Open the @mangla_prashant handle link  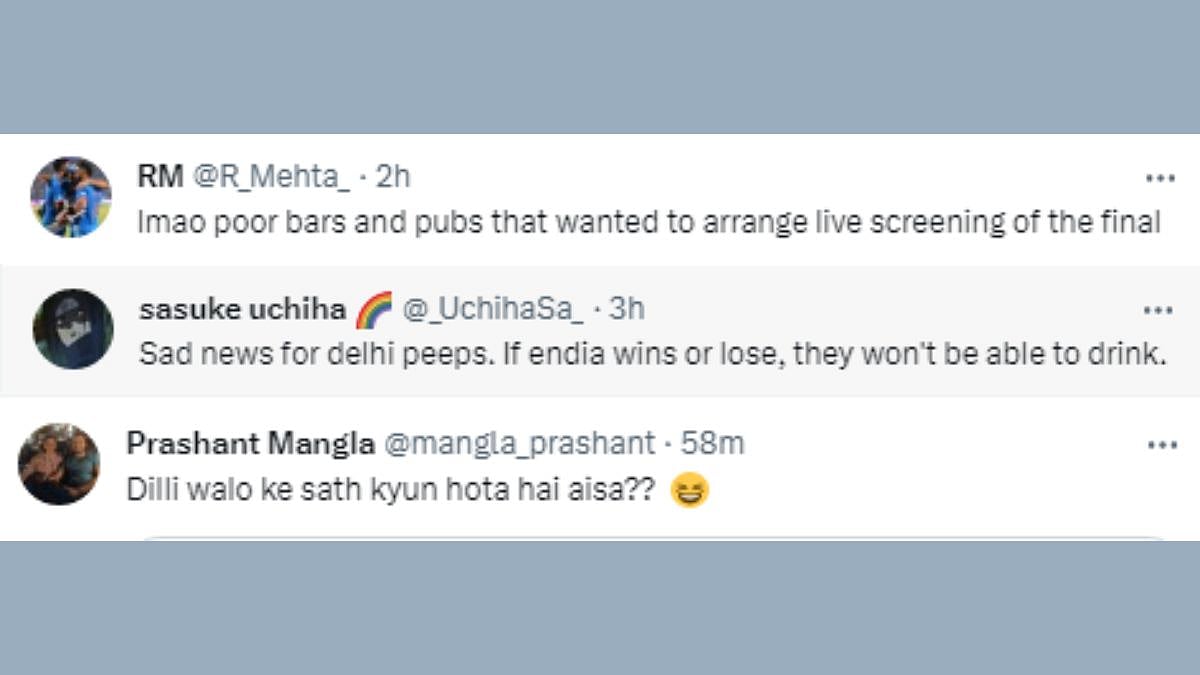[x=519, y=443]
